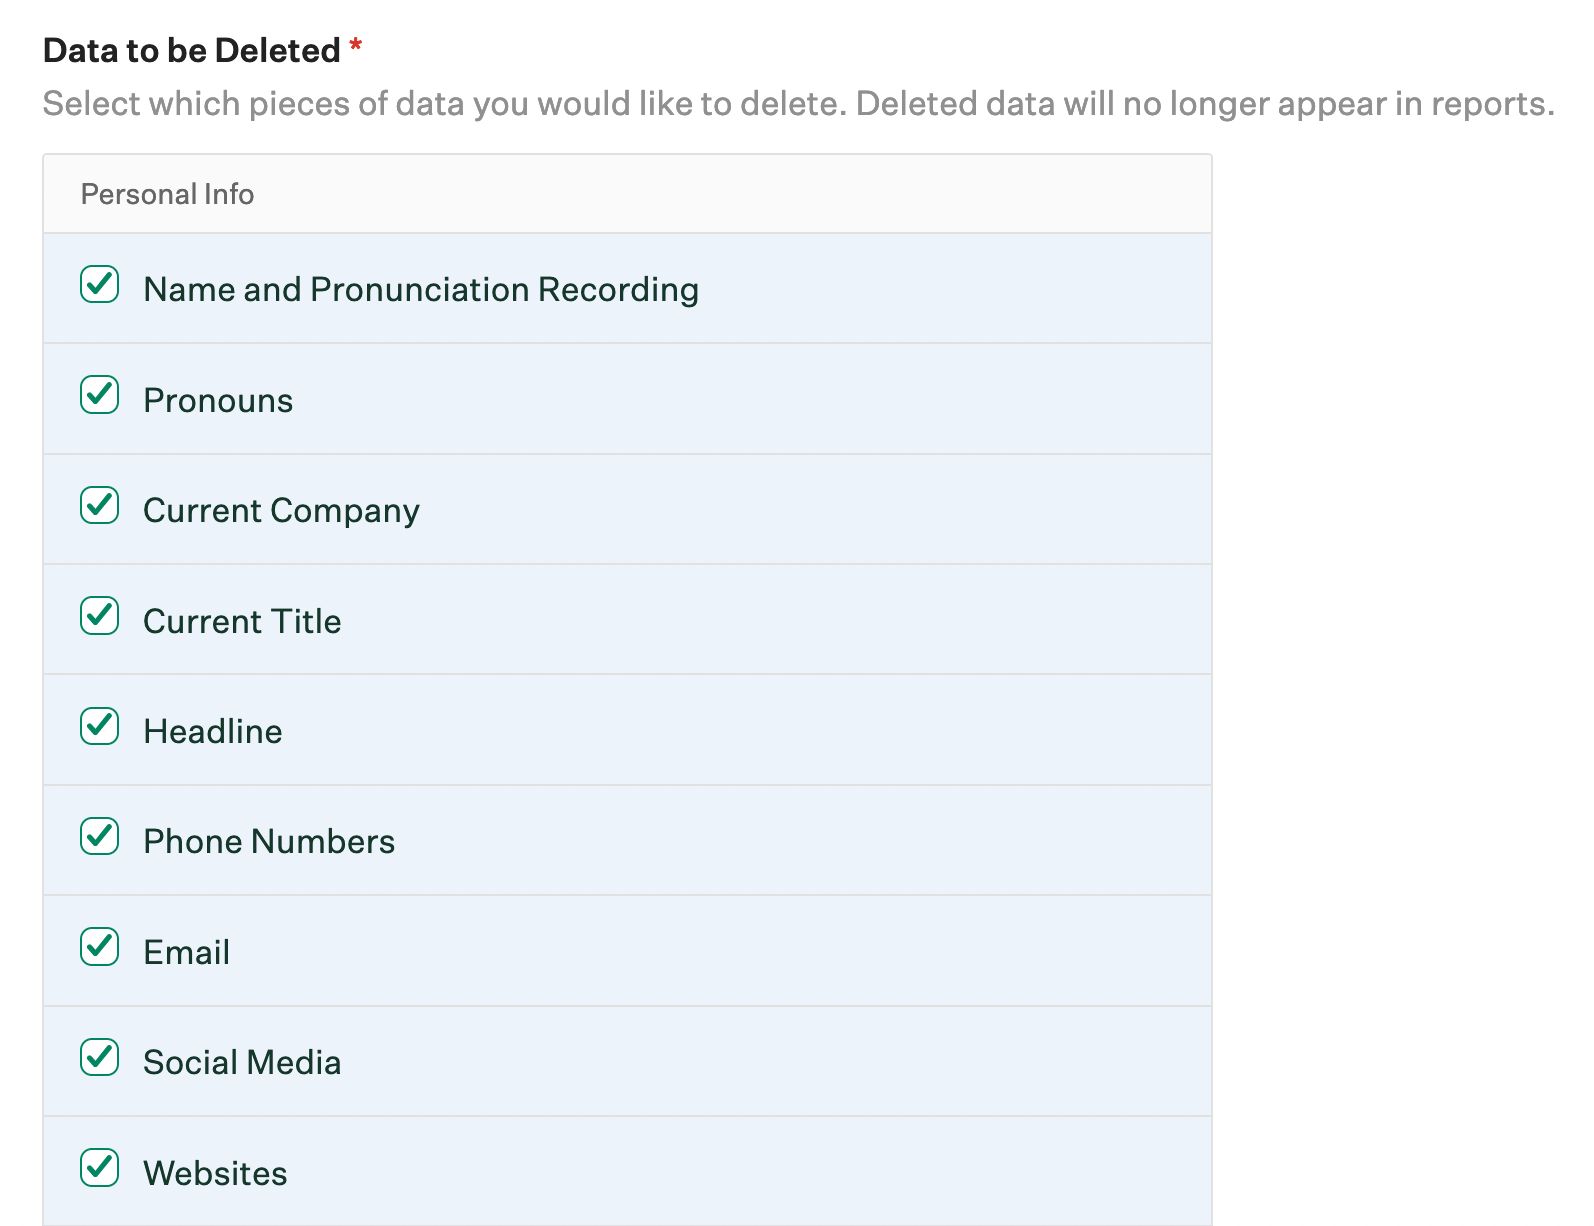This screenshot has width=1594, height=1226.
Task: Uncheck the Name and Pronunciation Recording checkbox
Action: [x=100, y=285]
